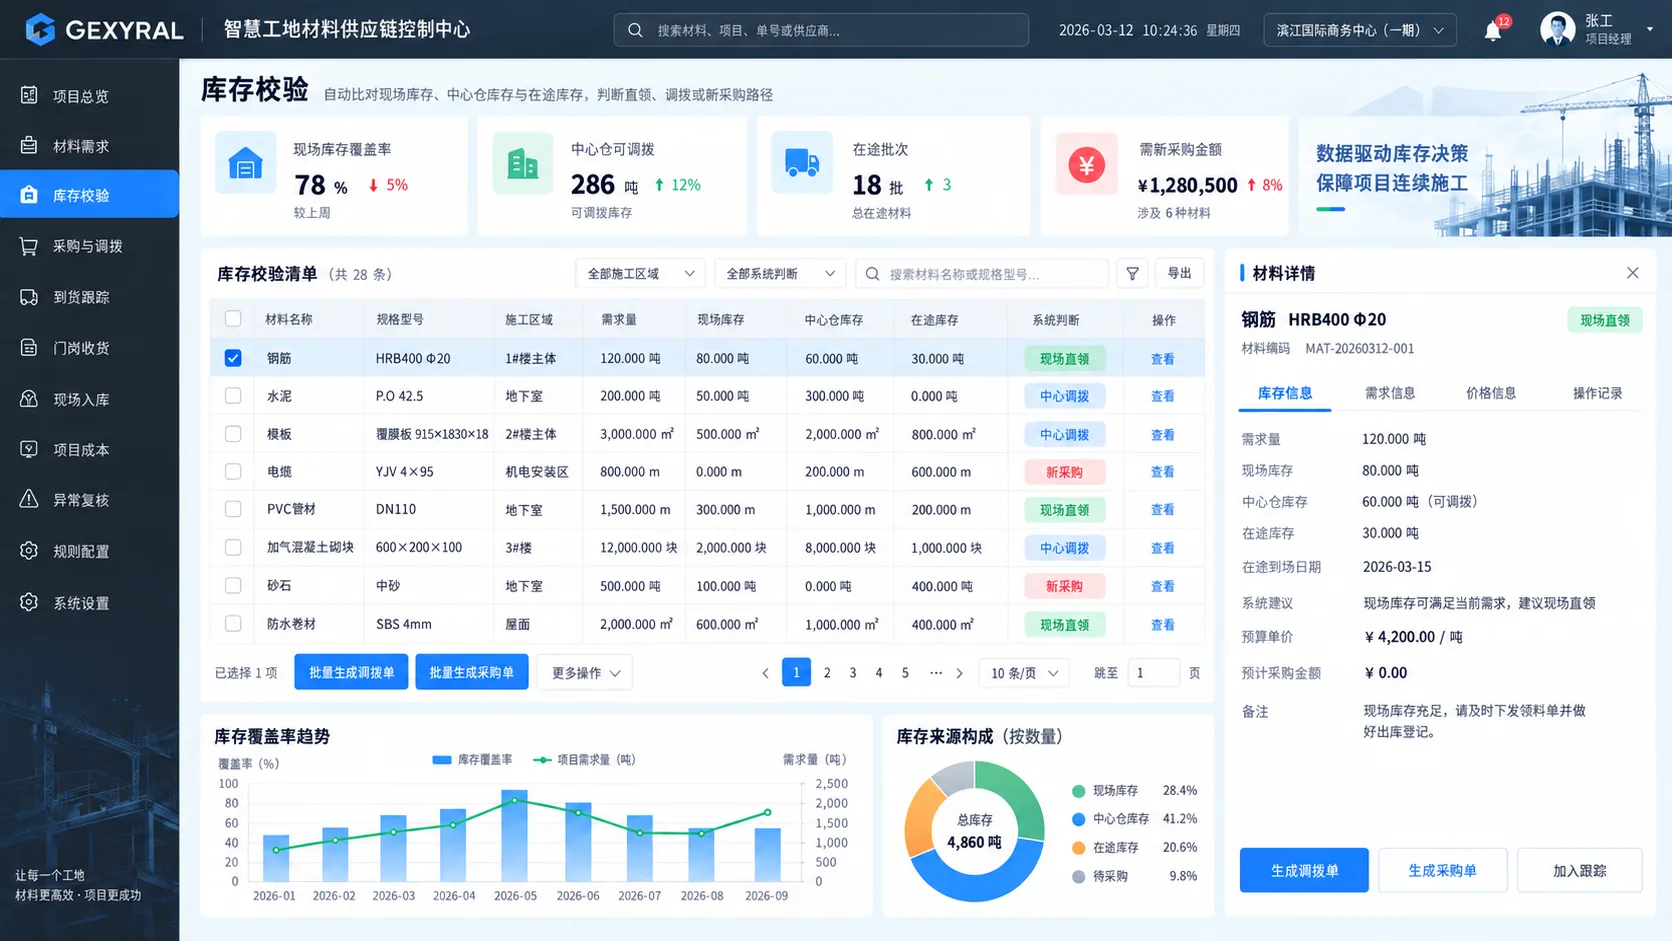Open 系统设置 gear icon
The width and height of the screenshot is (1672, 941).
pos(29,602)
